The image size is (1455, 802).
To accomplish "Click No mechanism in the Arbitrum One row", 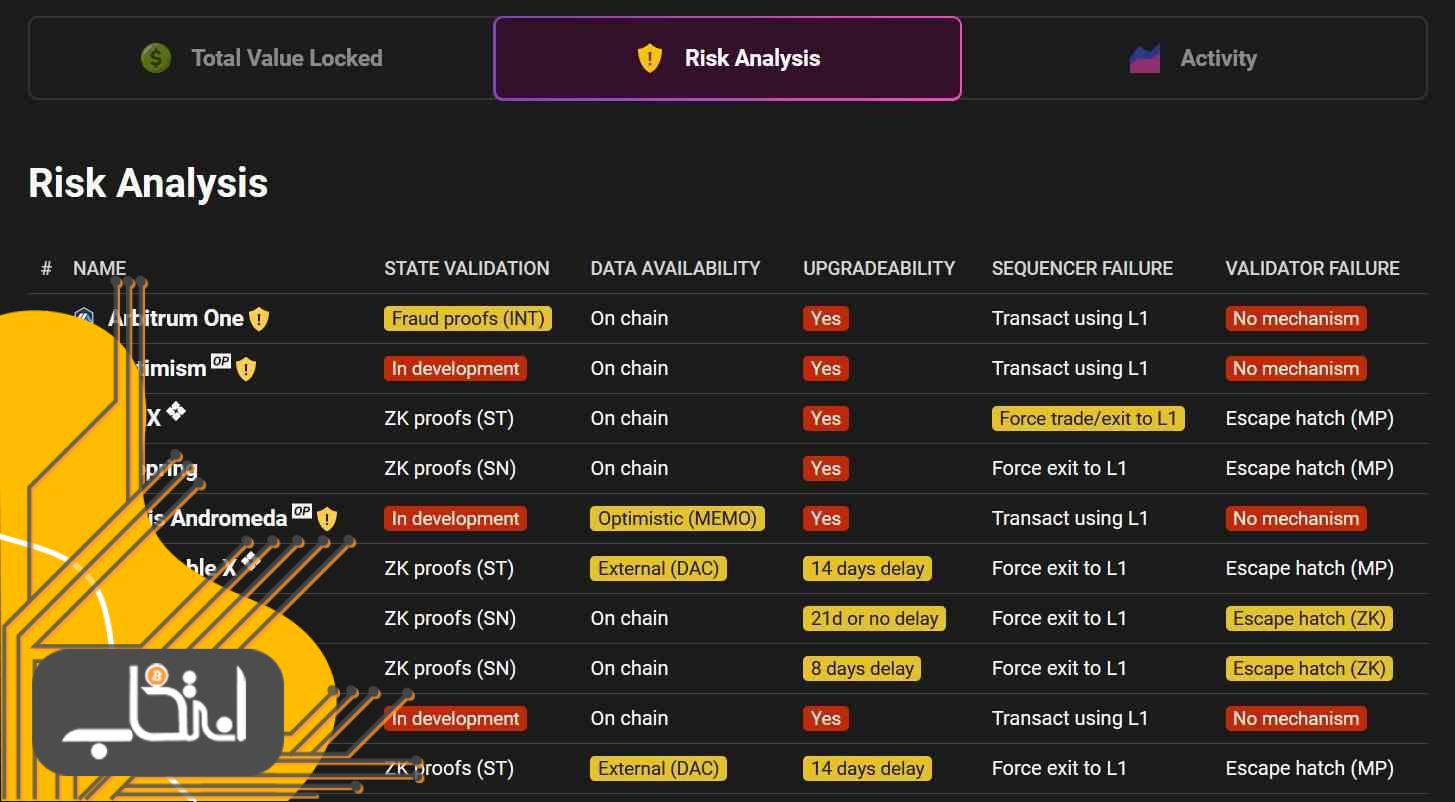I will pos(1296,318).
